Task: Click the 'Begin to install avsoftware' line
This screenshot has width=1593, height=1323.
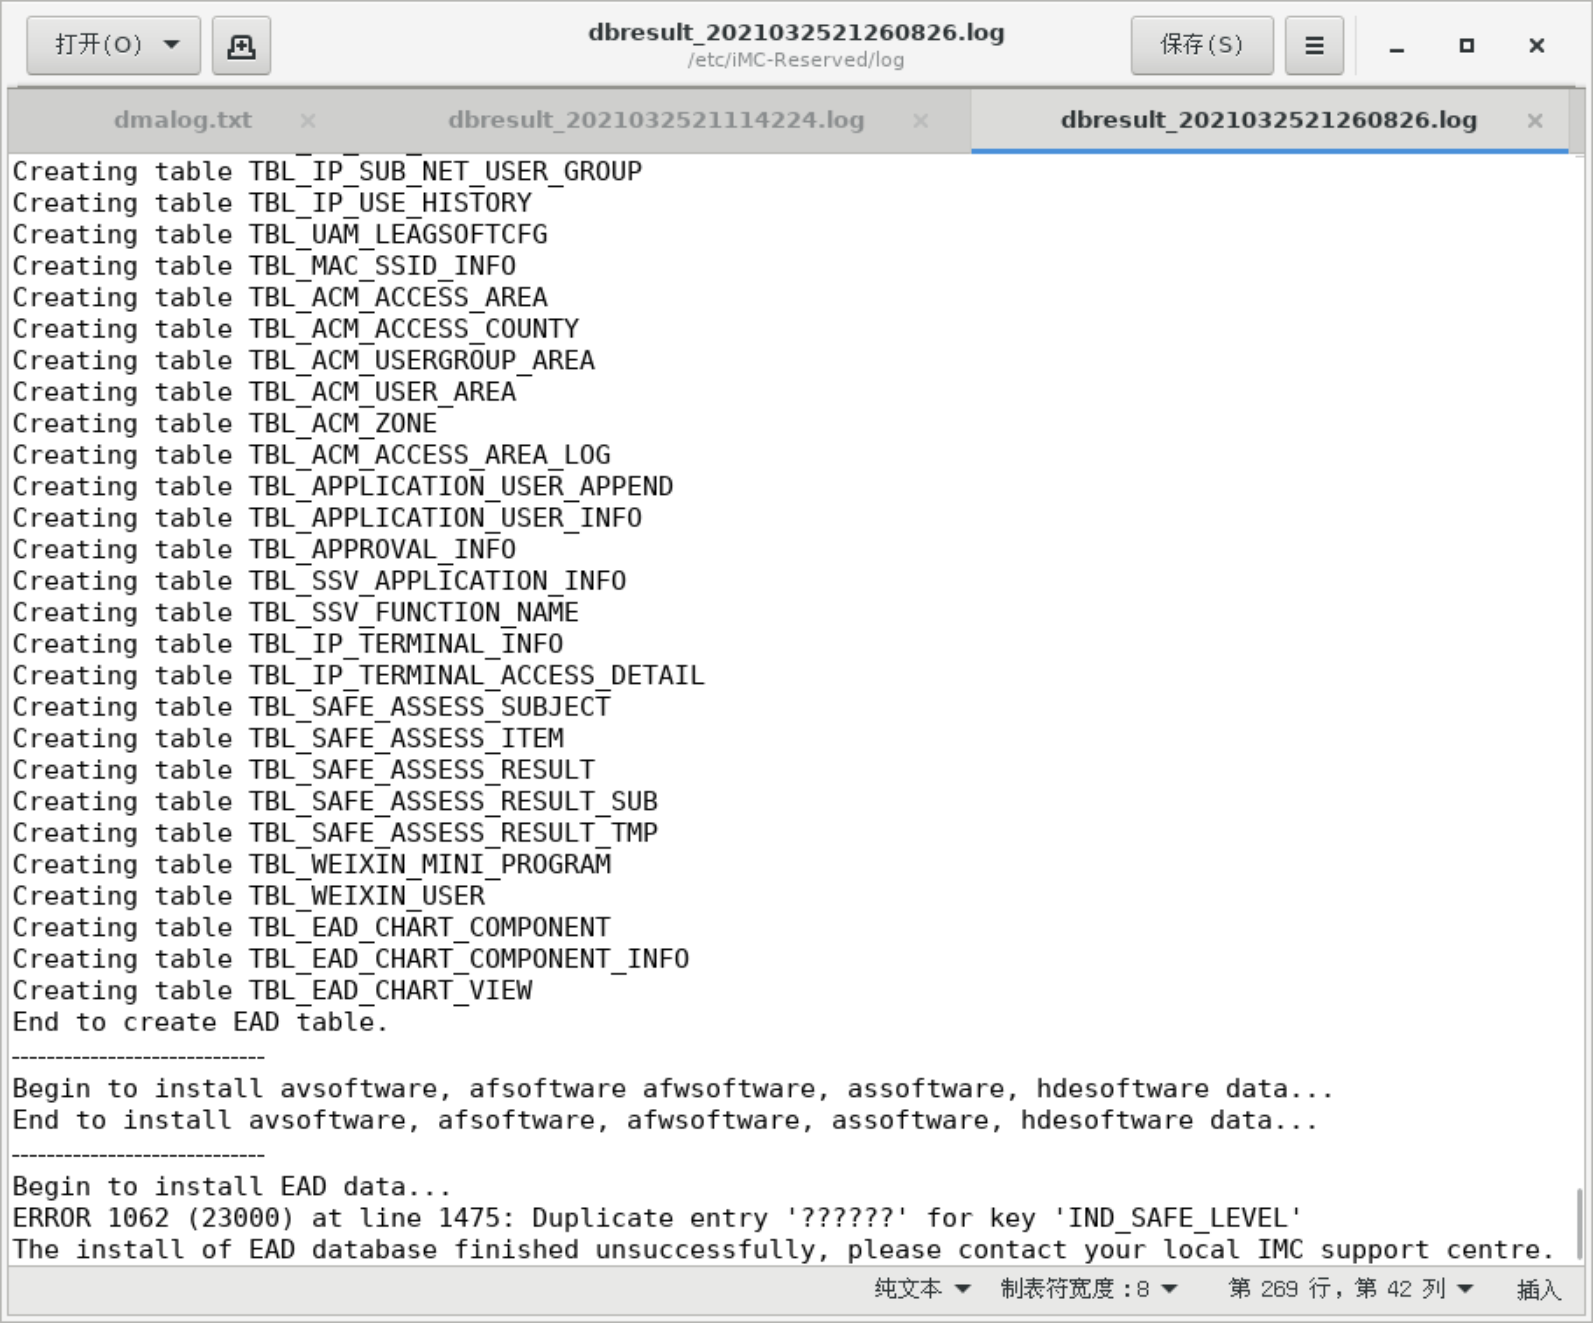Action: [673, 1089]
